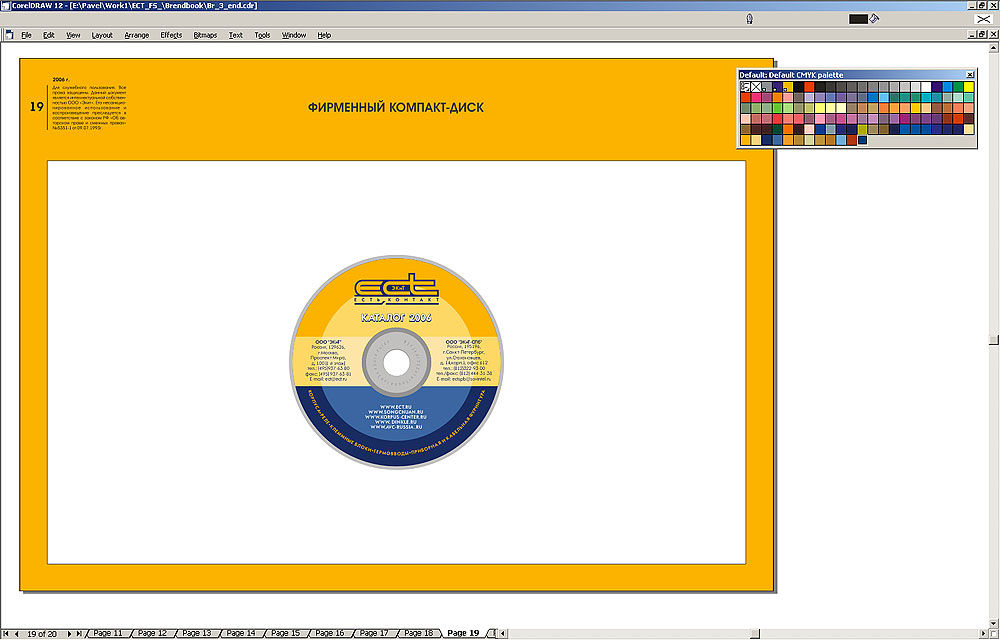Click the '19 of 20' page counter

(x=42, y=634)
